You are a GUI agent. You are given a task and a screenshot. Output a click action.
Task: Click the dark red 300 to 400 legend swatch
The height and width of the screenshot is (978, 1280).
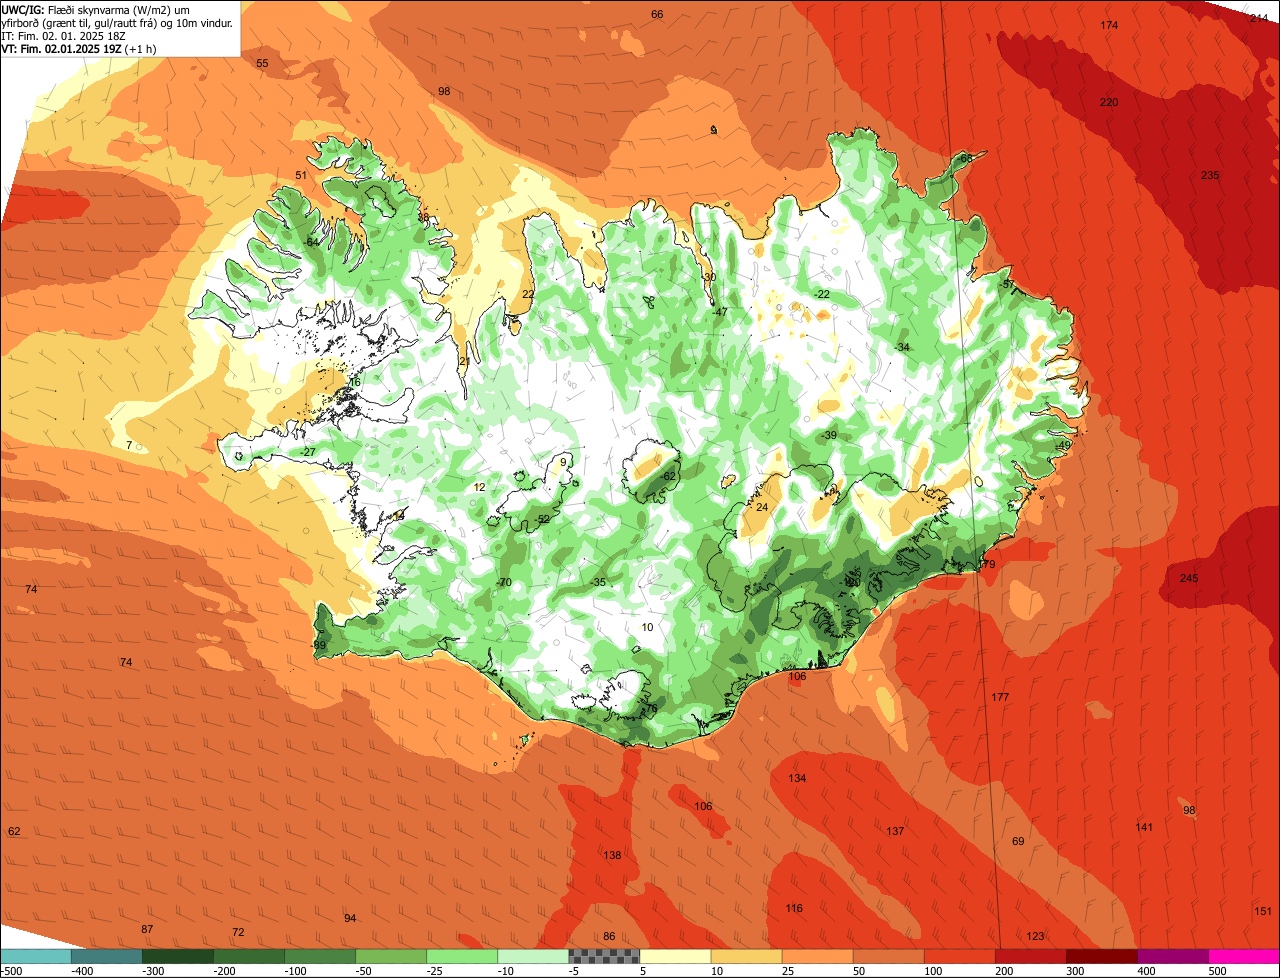tap(1102, 956)
